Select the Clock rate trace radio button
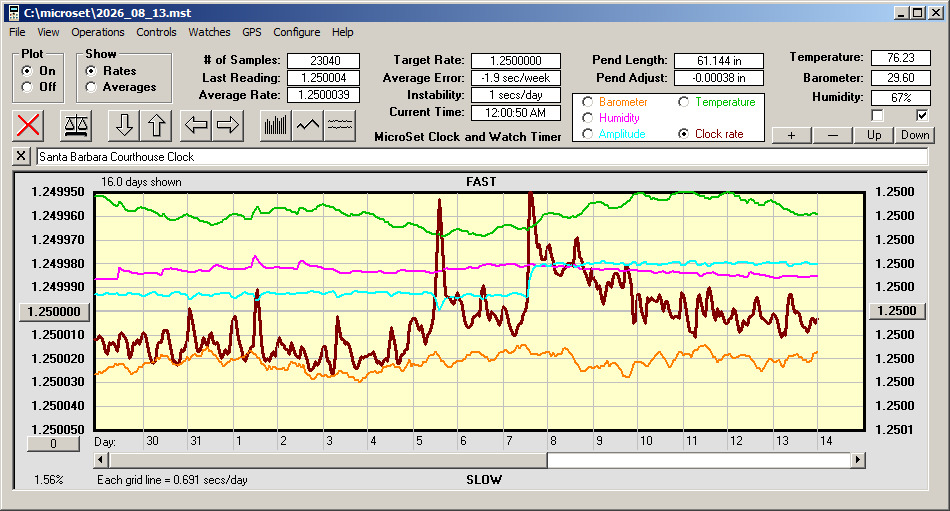 683,134
